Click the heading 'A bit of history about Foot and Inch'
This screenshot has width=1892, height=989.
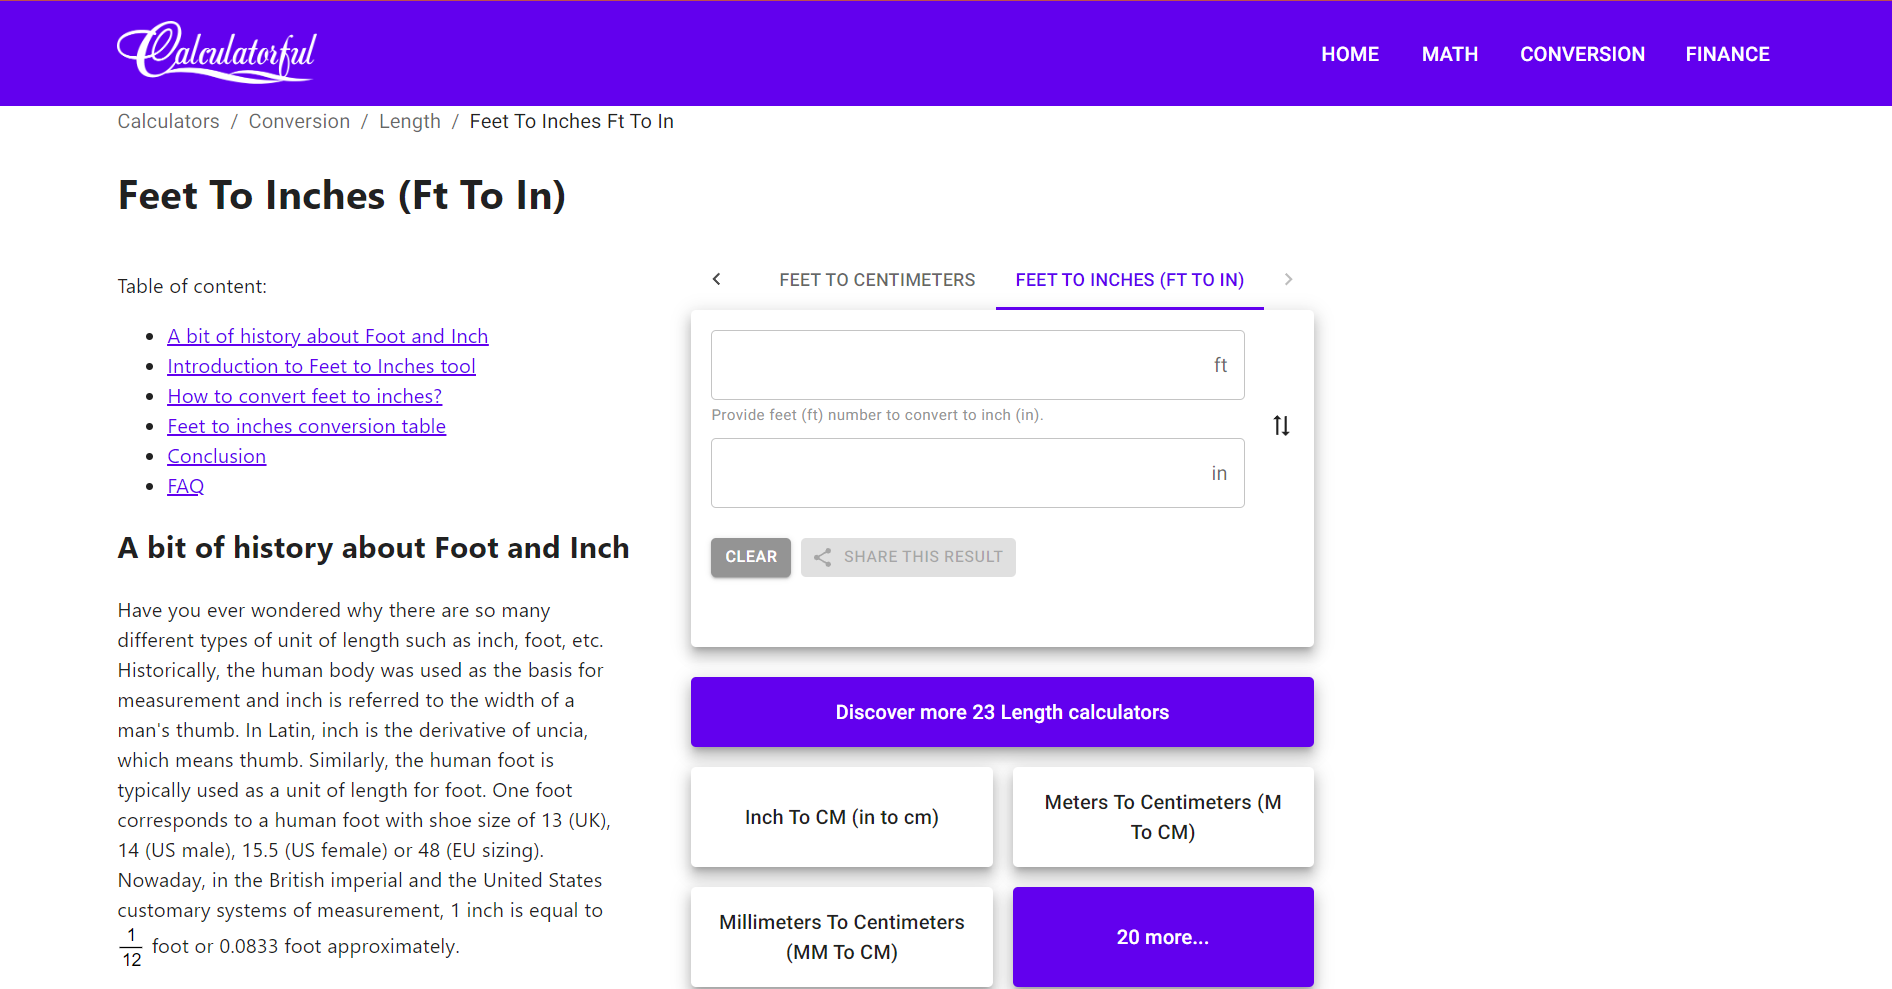[373, 548]
